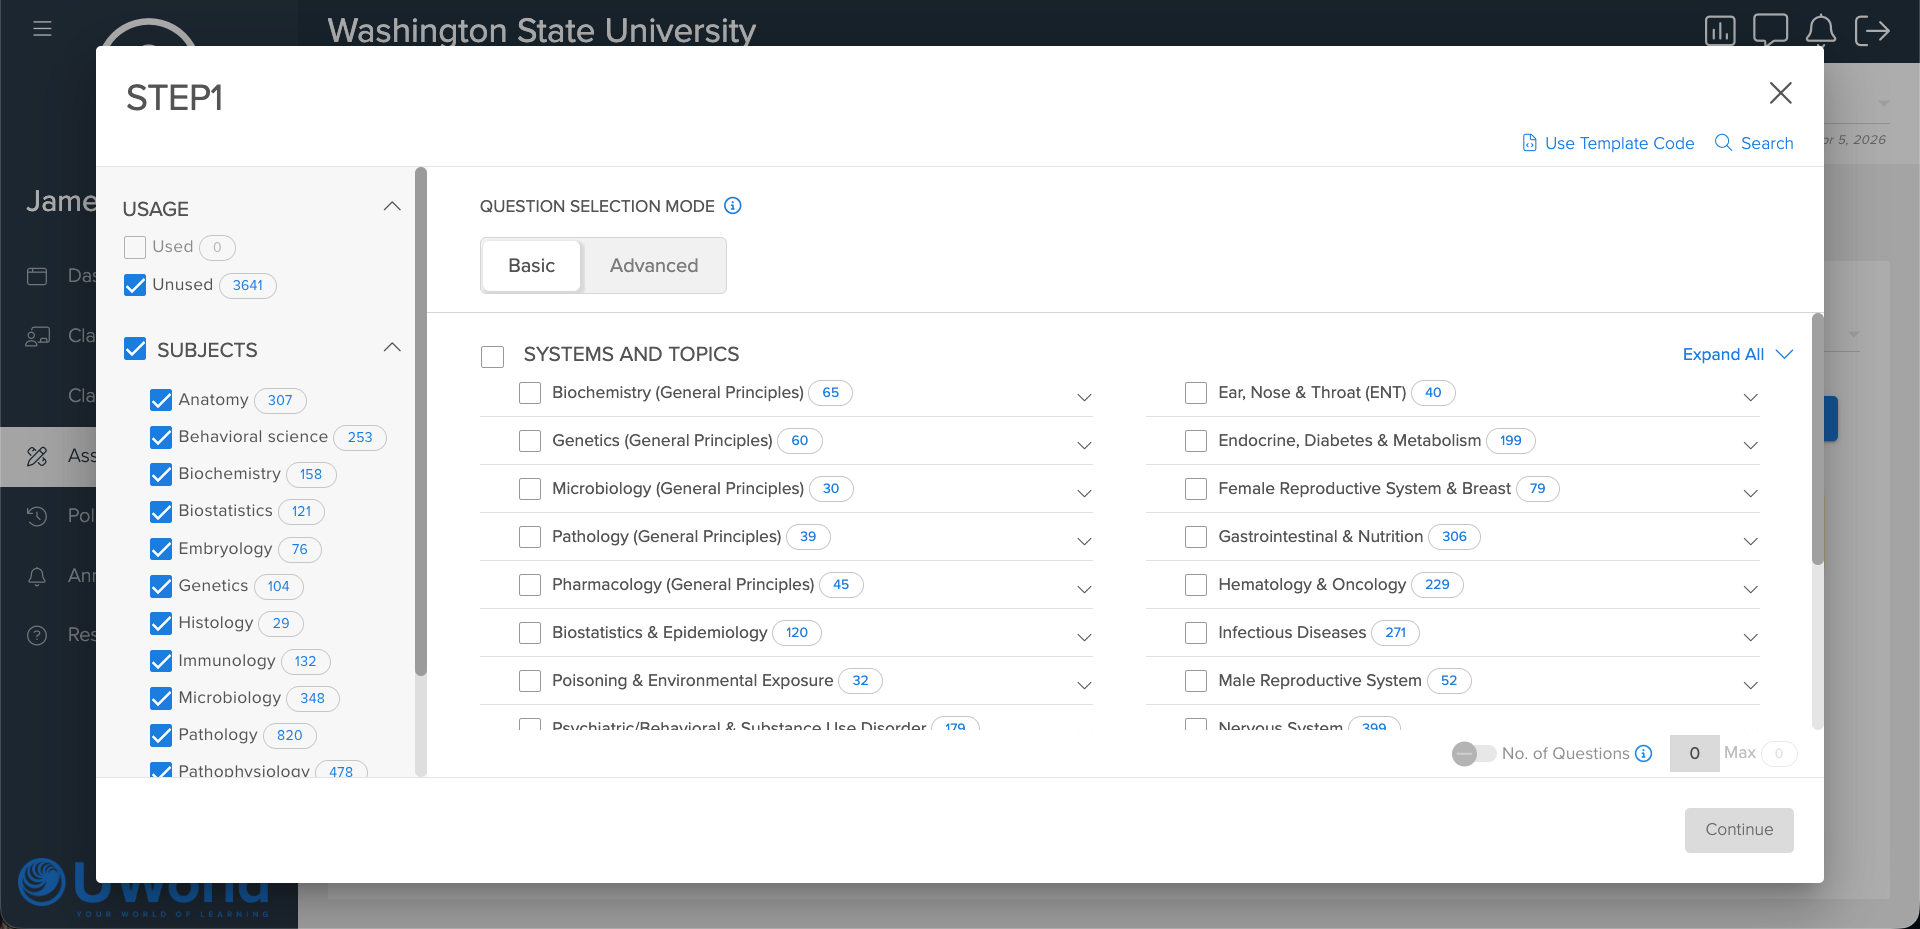1920x929 pixels.
Task: Uncheck the Anatomy subject checkbox
Action: (x=161, y=400)
